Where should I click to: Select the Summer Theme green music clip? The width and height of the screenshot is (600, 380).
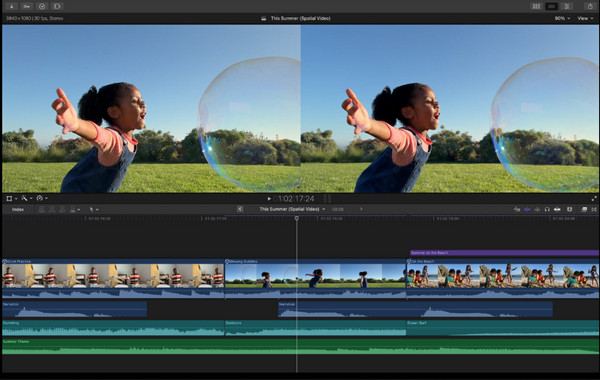301,347
